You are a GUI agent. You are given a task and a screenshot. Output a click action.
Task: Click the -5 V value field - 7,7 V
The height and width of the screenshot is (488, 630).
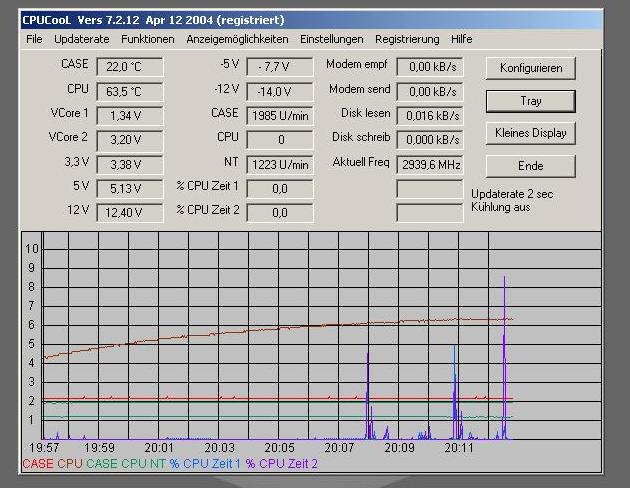pyautogui.click(x=280, y=67)
